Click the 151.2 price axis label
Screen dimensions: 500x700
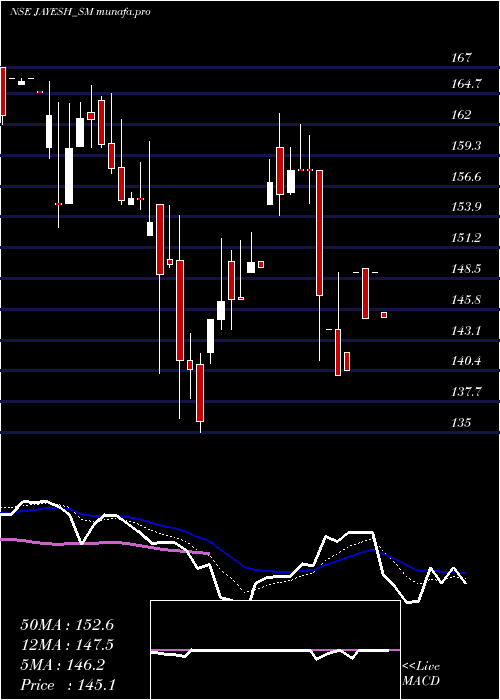coord(466,238)
